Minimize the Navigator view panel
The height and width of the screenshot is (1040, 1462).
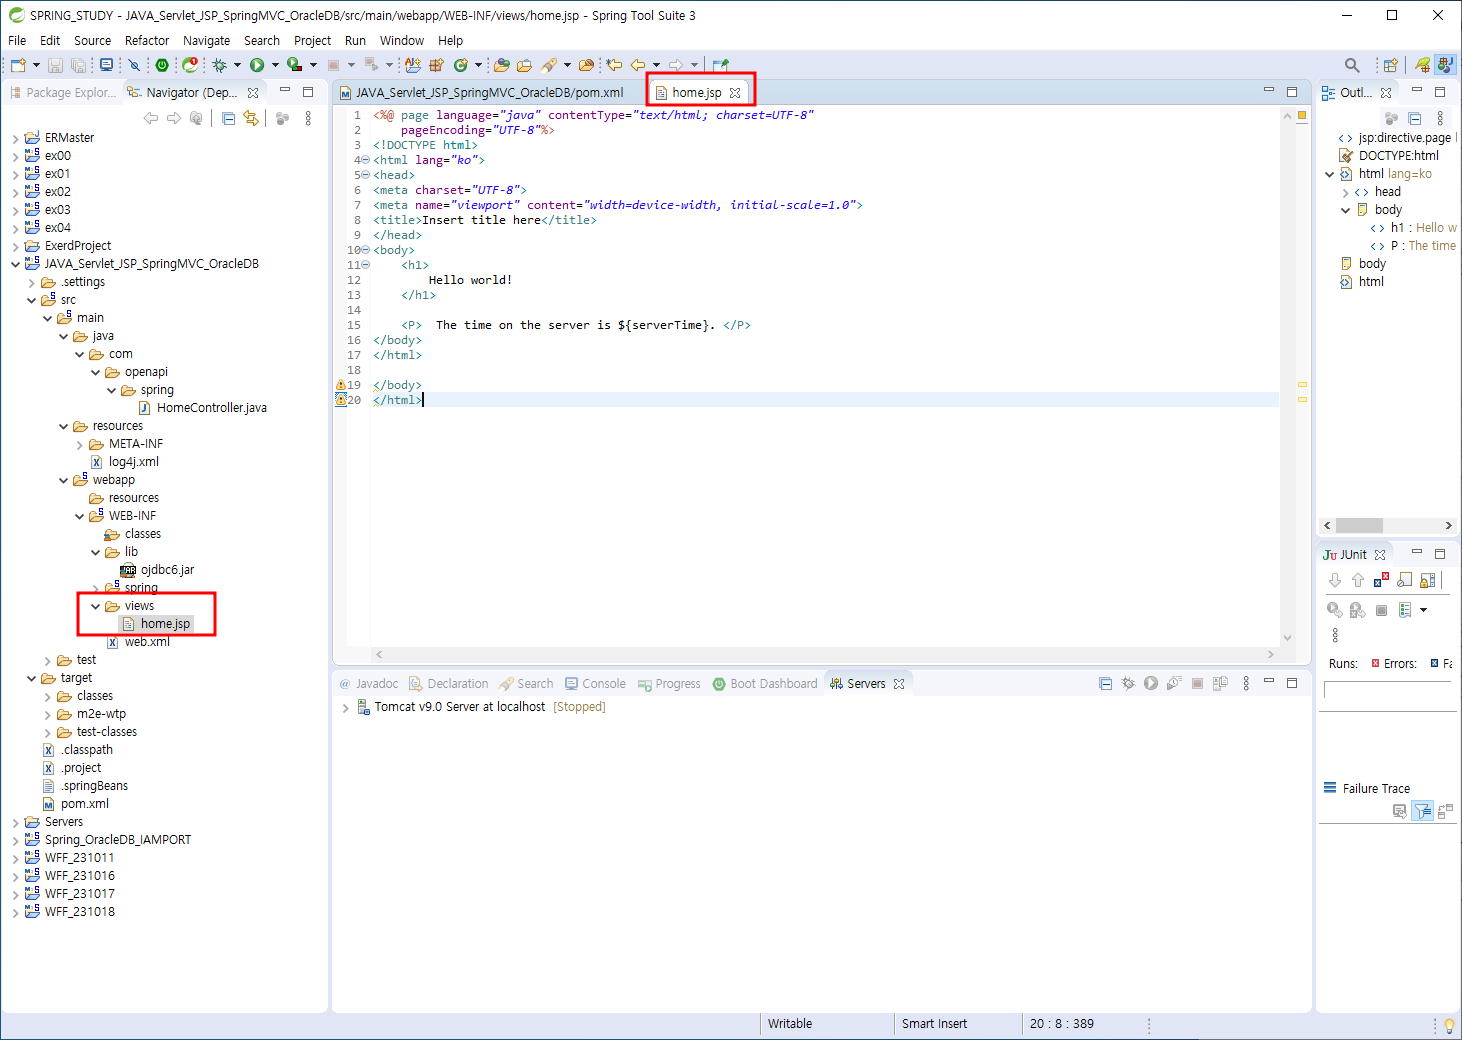[x=285, y=91]
